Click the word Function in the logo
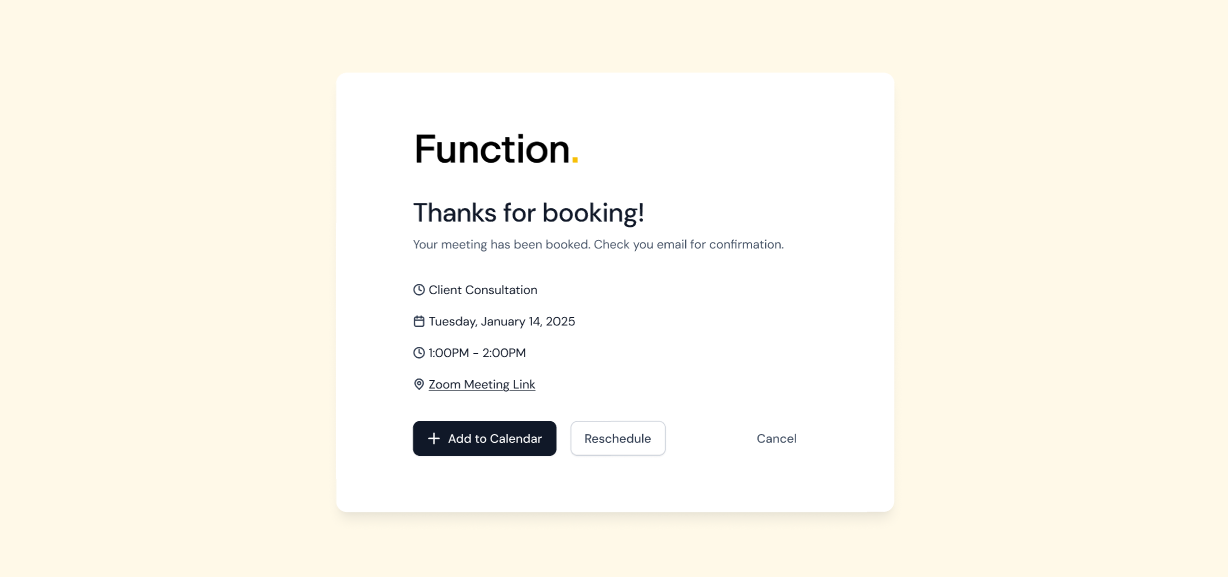 click(x=492, y=149)
